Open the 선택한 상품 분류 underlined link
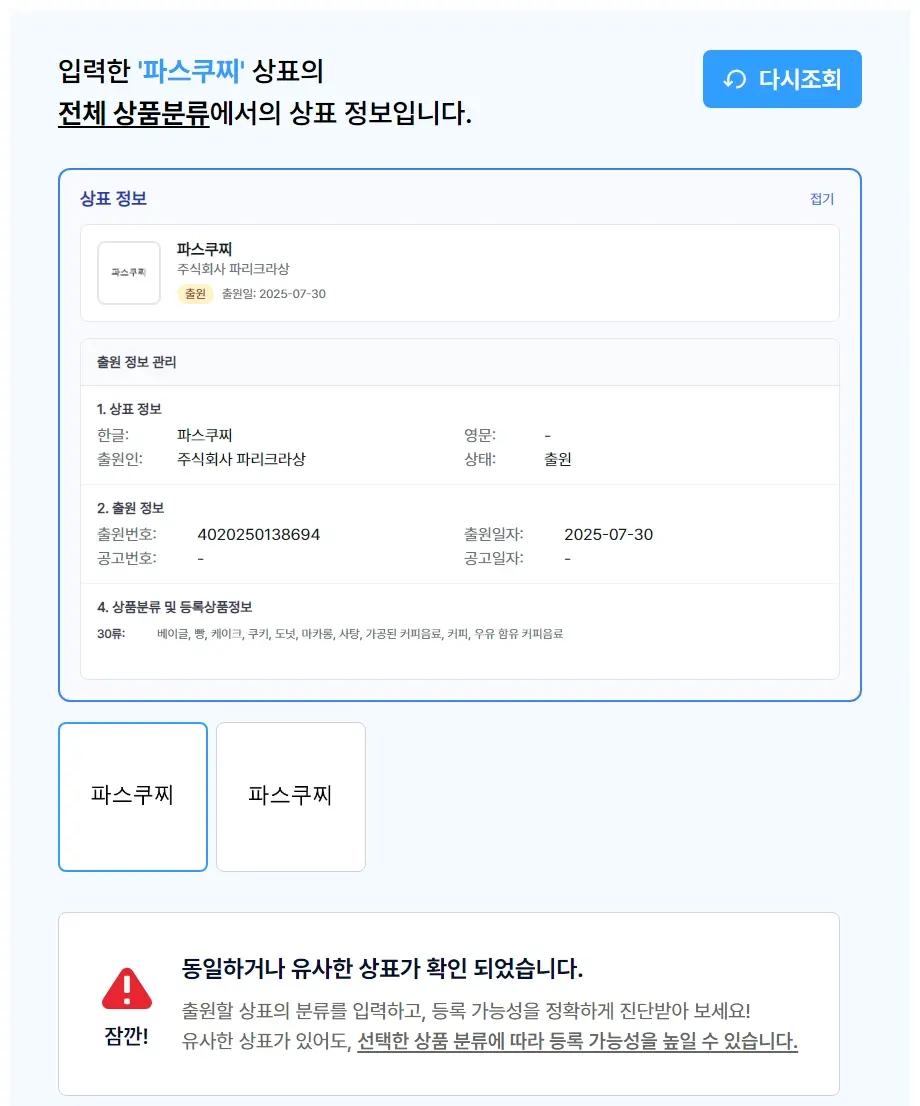This screenshot has height=1106, width=920. tap(577, 1041)
